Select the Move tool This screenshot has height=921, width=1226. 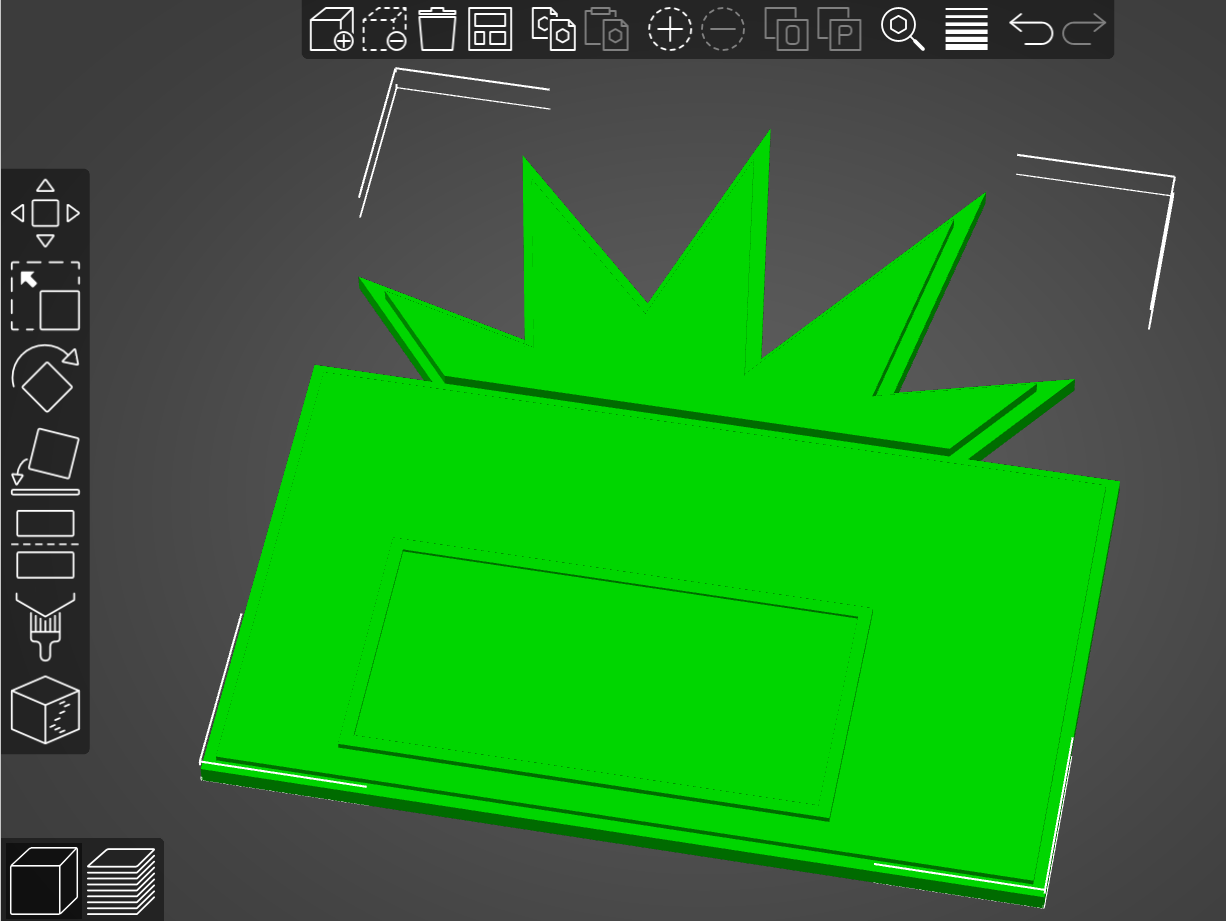(45, 213)
